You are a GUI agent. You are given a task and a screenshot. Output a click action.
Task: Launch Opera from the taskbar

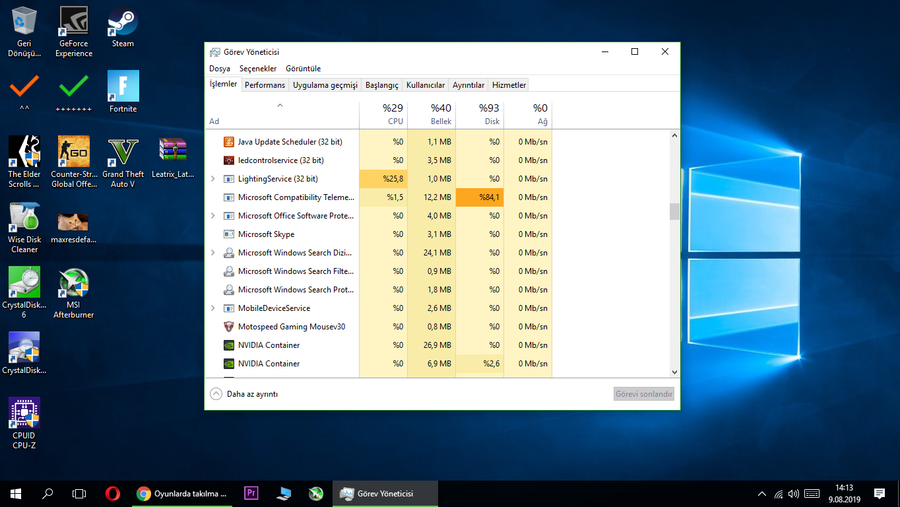pos(112,494)
